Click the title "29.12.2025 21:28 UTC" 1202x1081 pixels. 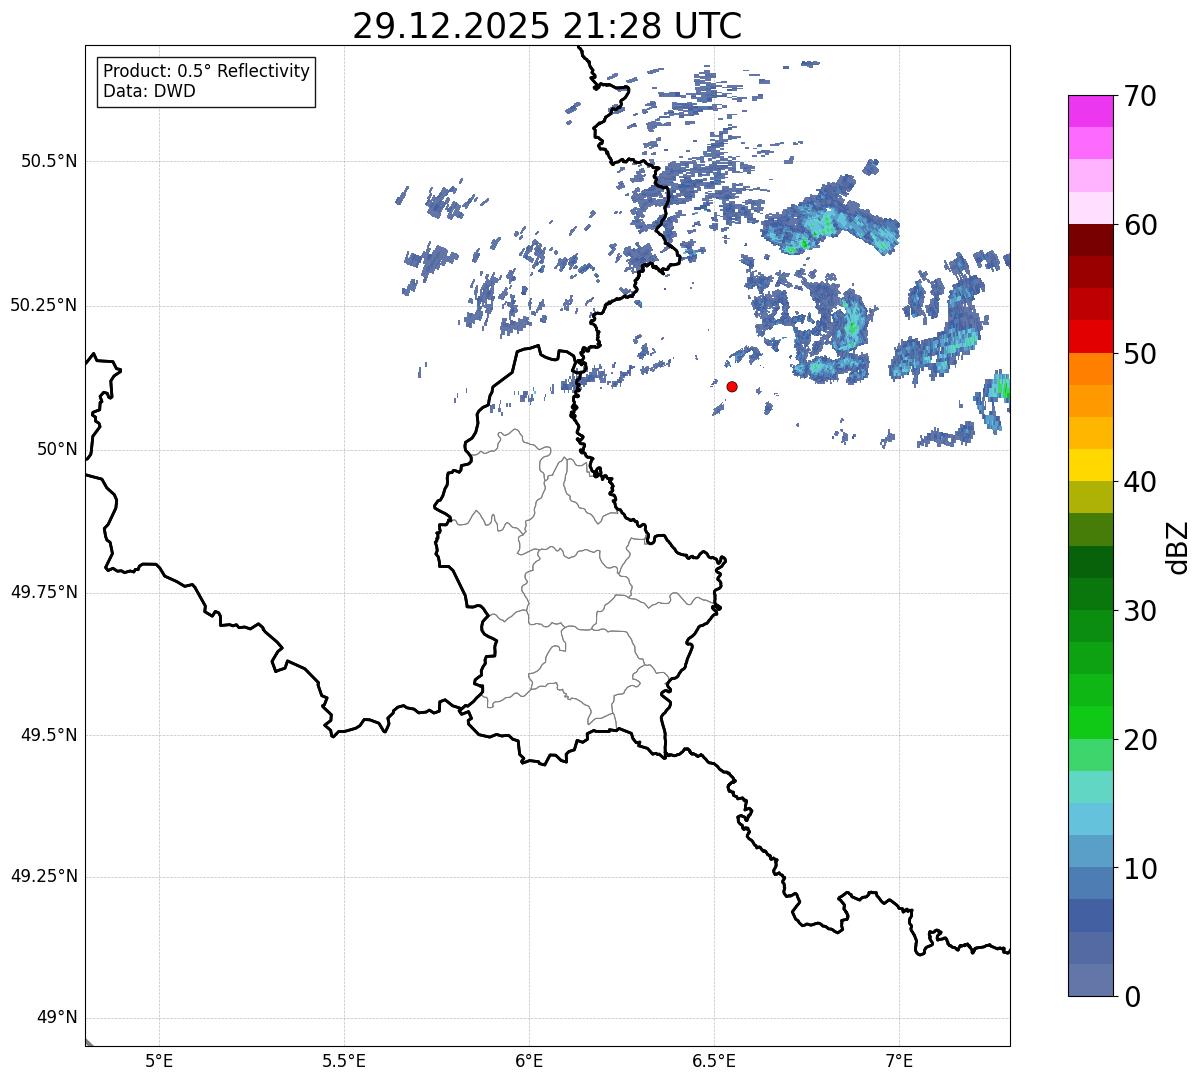[x=547, y=26]
